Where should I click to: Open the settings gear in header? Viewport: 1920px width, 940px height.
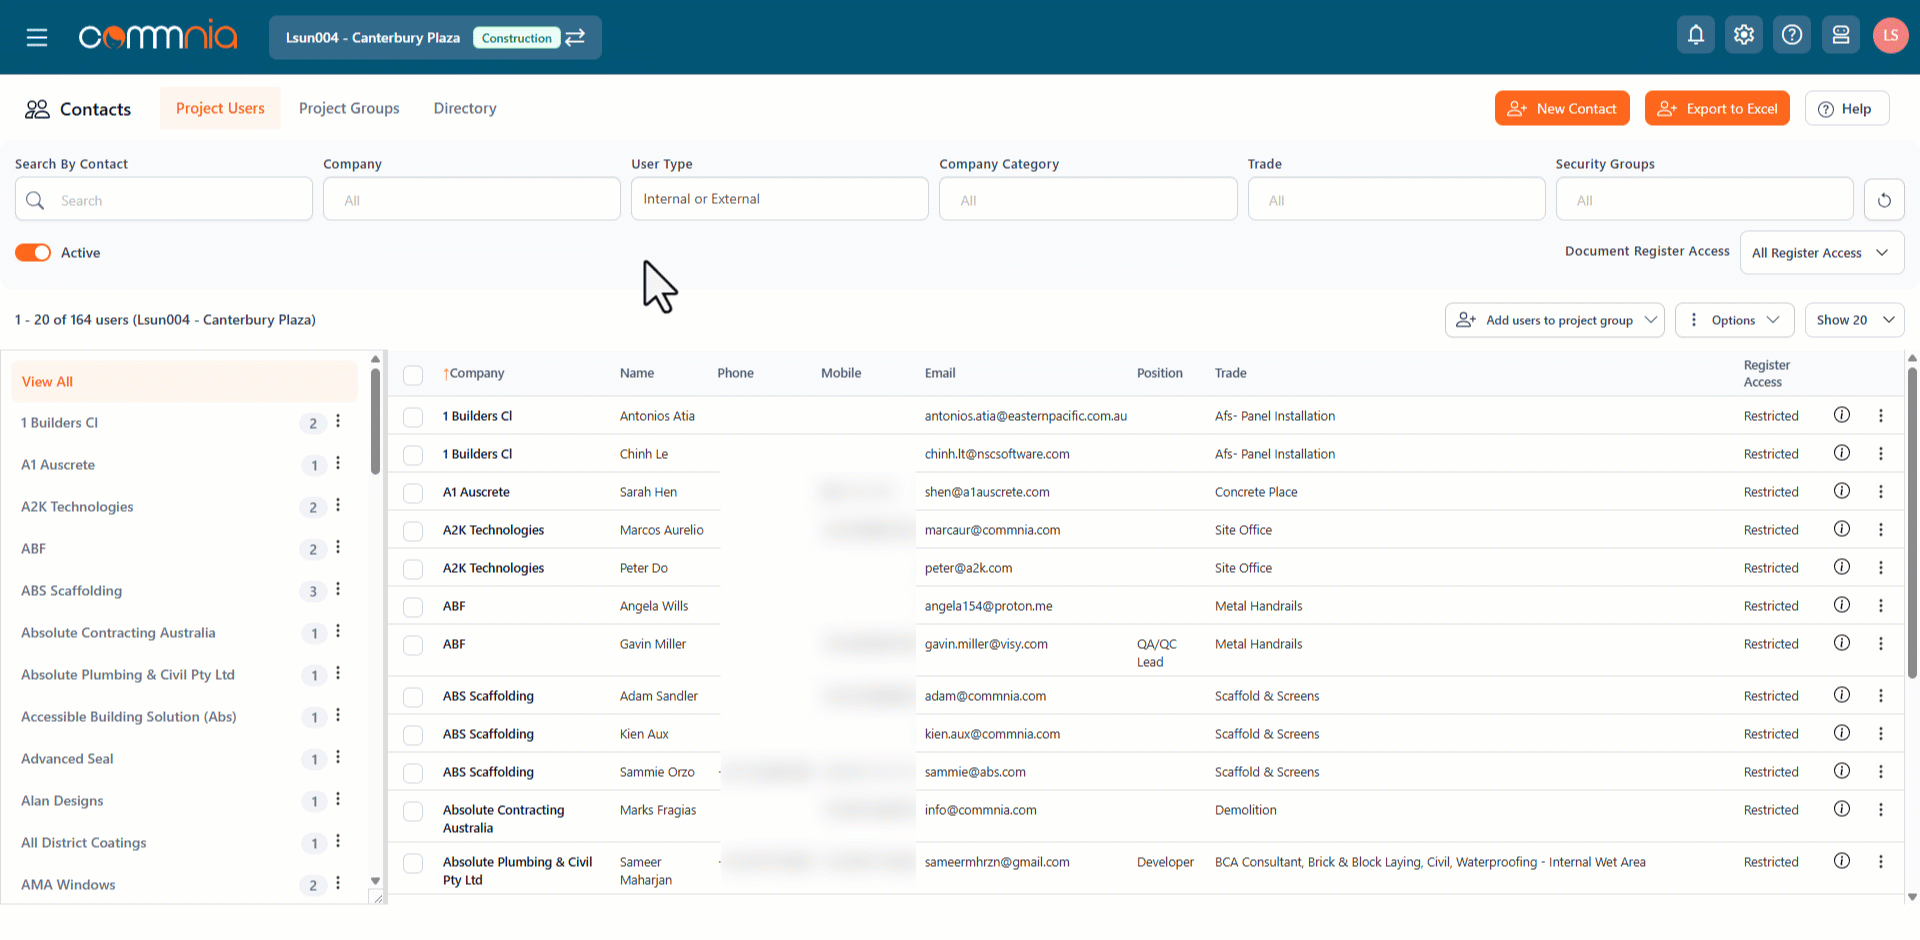tap(1744, 35)
